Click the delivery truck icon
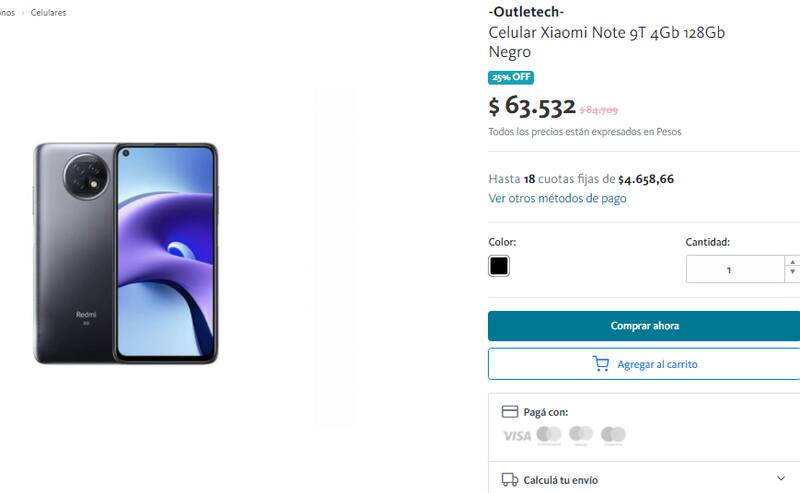The height and width of the screenshot is (493, 800). pos(510,480)
